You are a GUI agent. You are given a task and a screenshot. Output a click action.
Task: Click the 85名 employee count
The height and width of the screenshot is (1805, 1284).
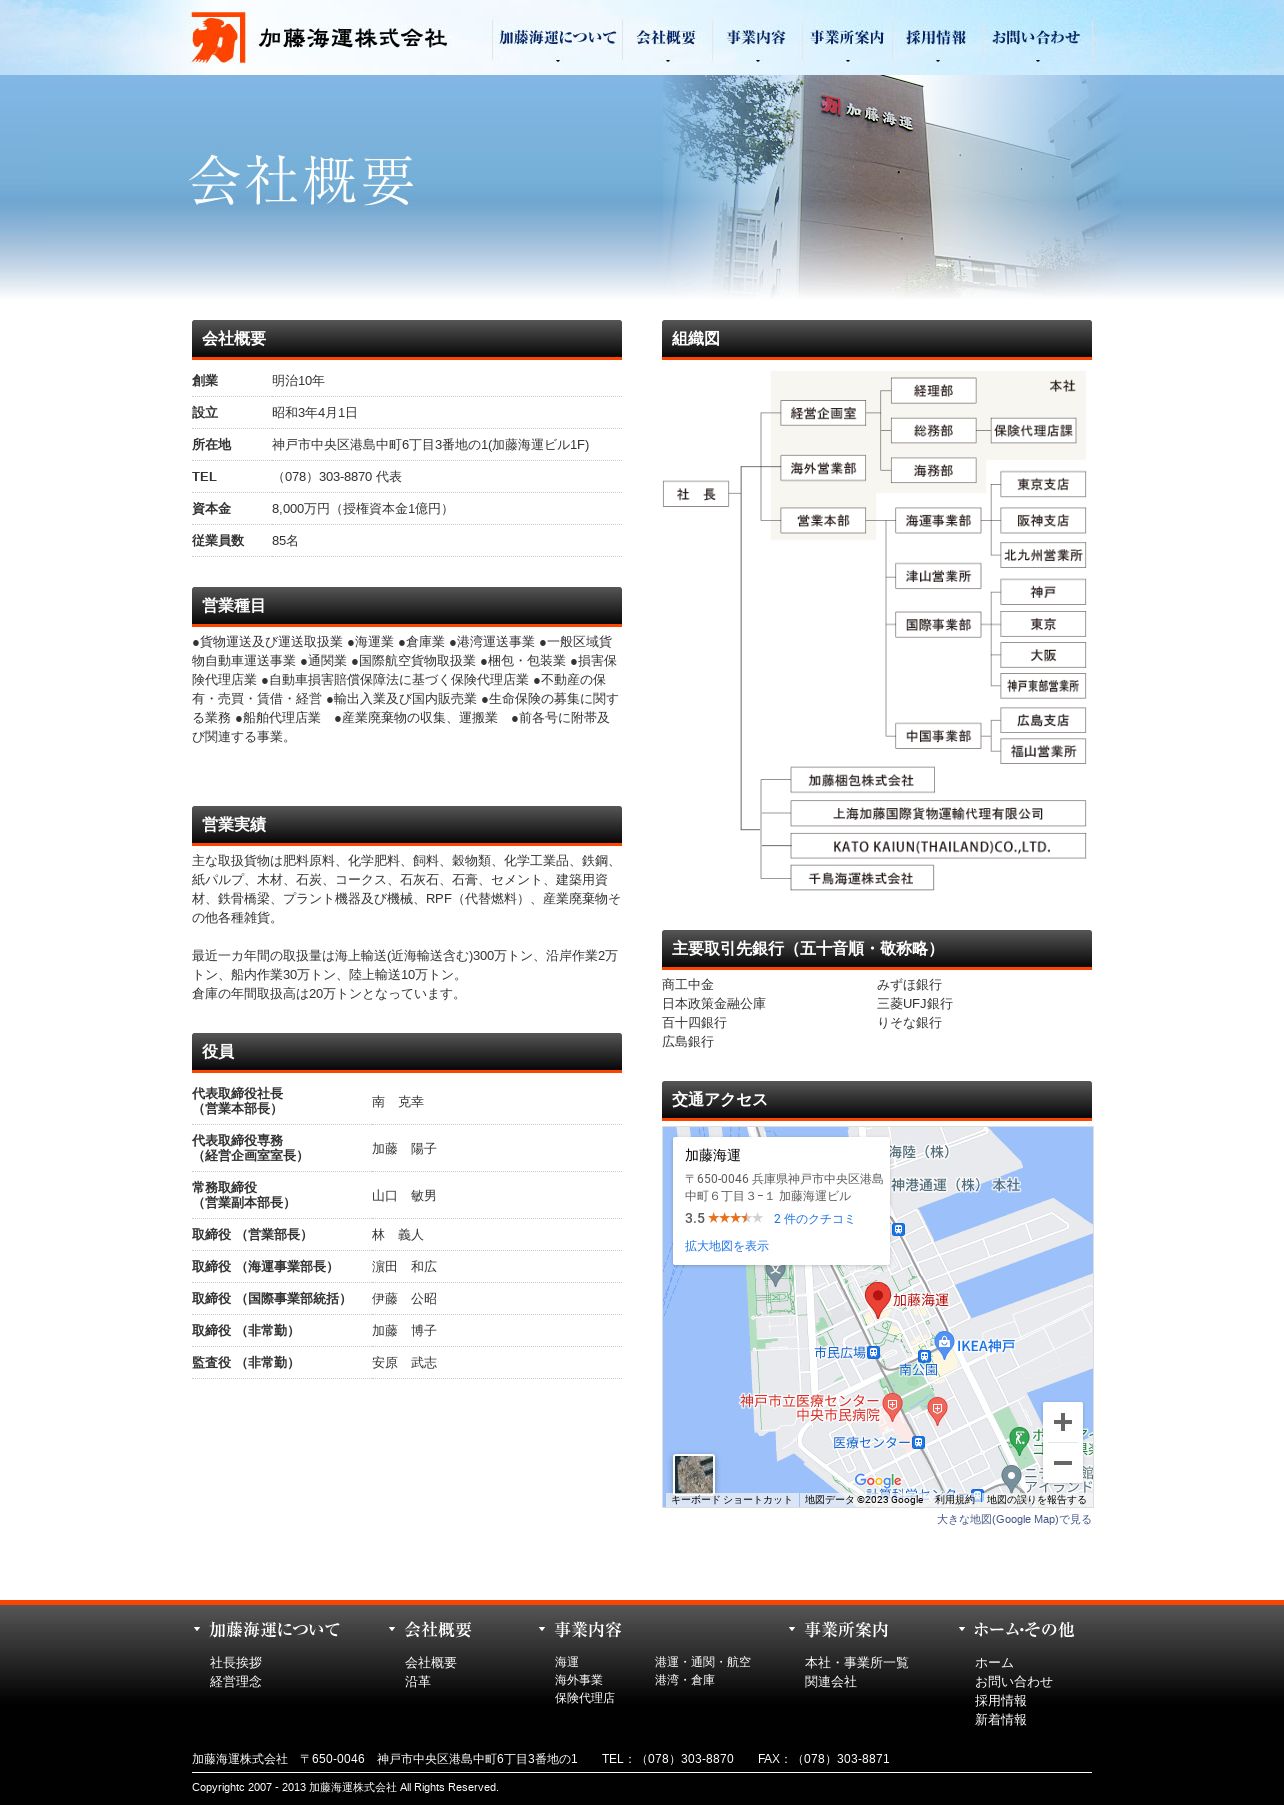pos(285,541)
